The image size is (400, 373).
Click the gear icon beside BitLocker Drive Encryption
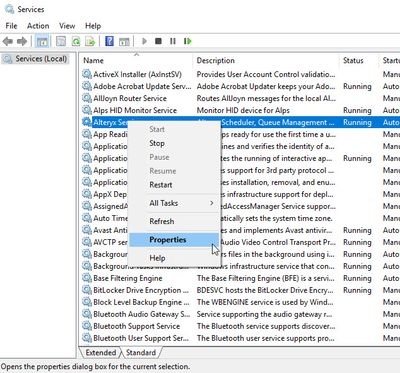click(87, 290)
